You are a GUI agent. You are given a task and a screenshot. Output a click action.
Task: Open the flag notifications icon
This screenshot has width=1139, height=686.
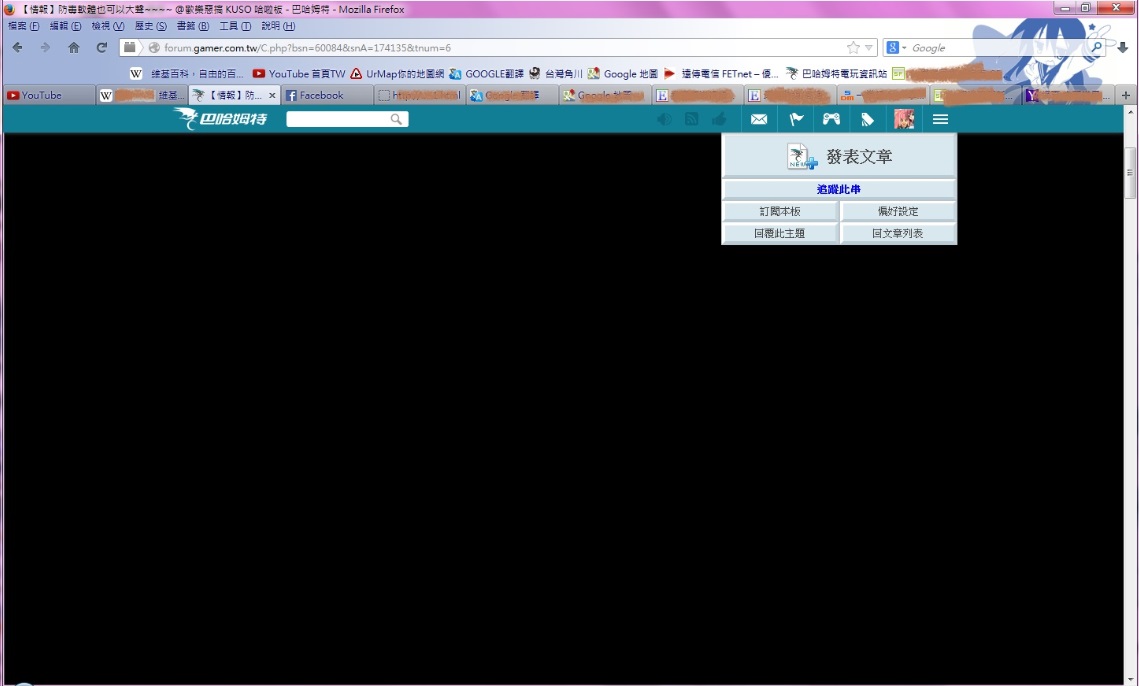click(x=796, y=119)
